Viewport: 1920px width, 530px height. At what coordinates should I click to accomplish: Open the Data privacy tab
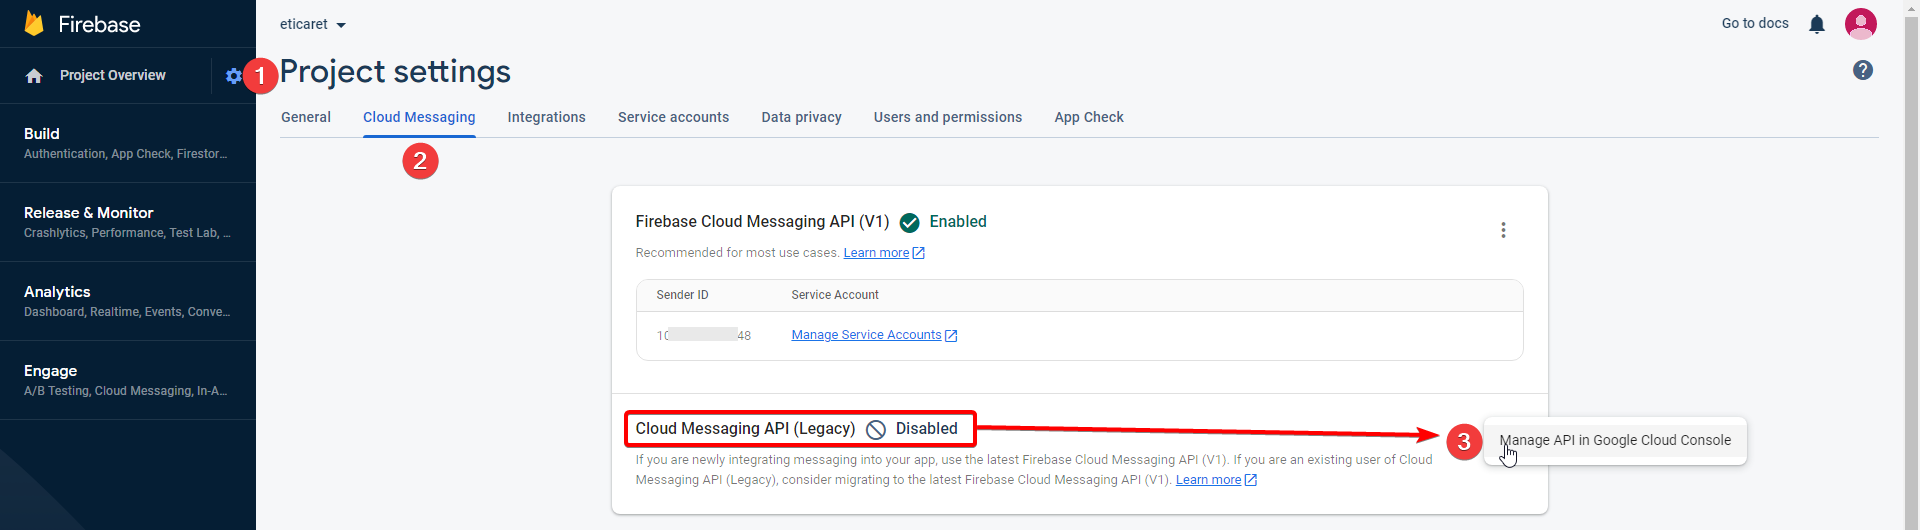[802, 117]
